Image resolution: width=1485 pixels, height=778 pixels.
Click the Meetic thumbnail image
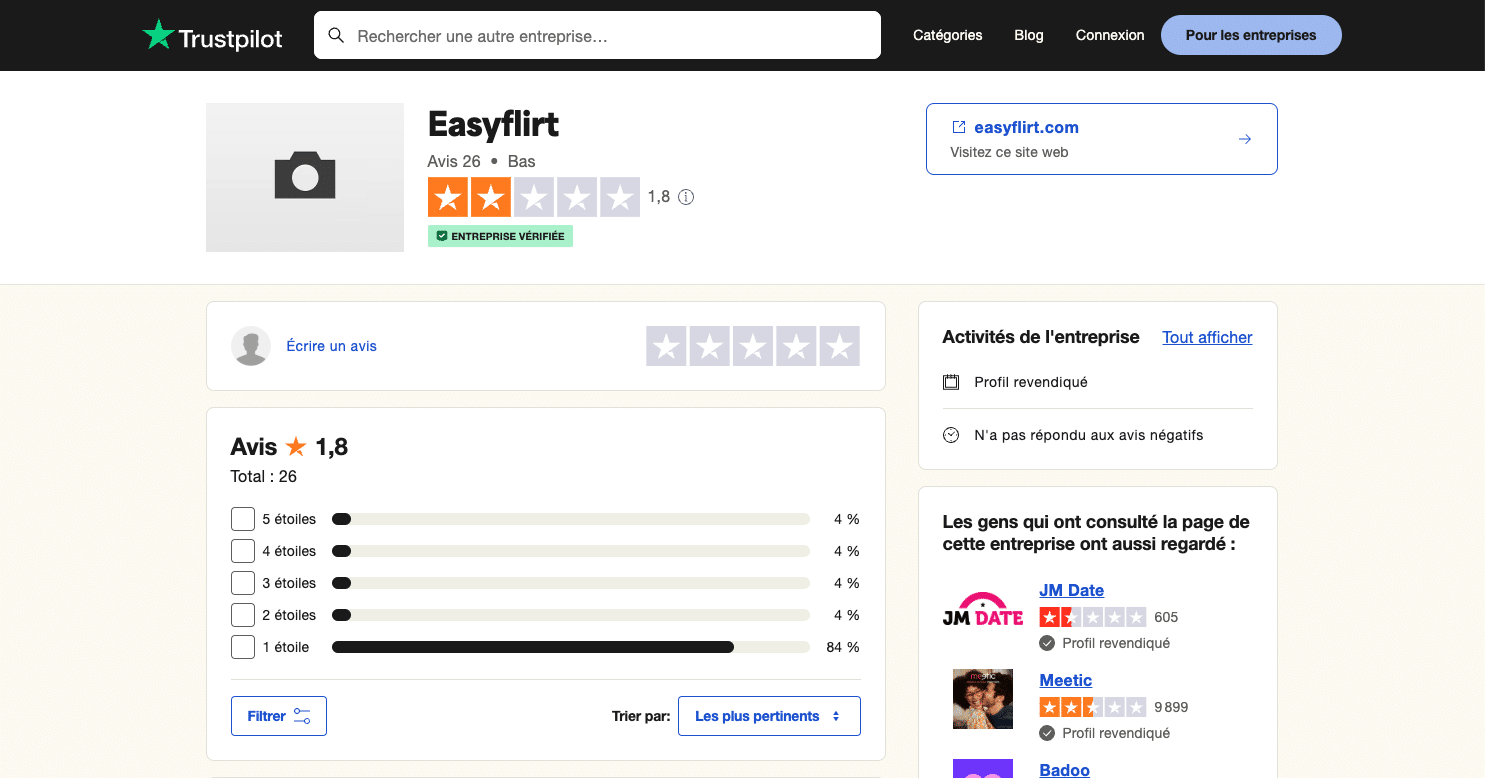tap(983, 699)
